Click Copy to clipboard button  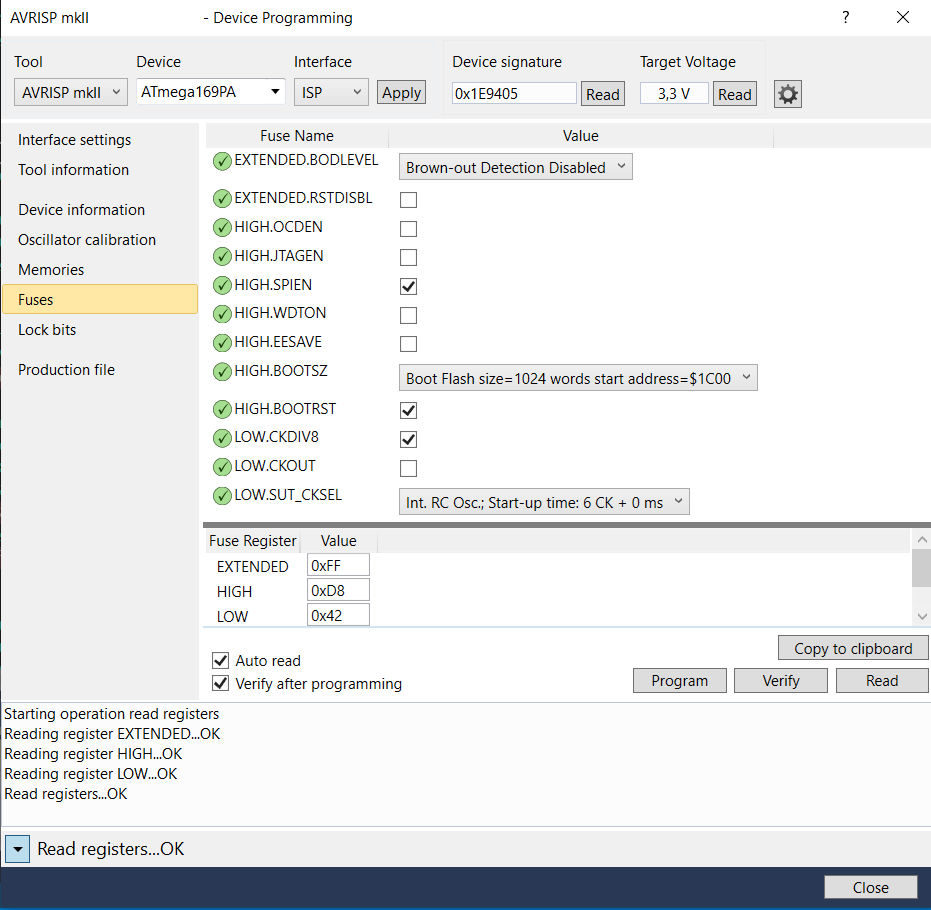point(853,648)
